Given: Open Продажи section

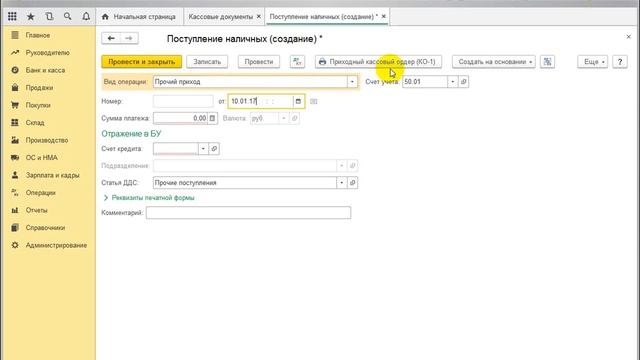Looking at the screenshot, I should point(49,88).
